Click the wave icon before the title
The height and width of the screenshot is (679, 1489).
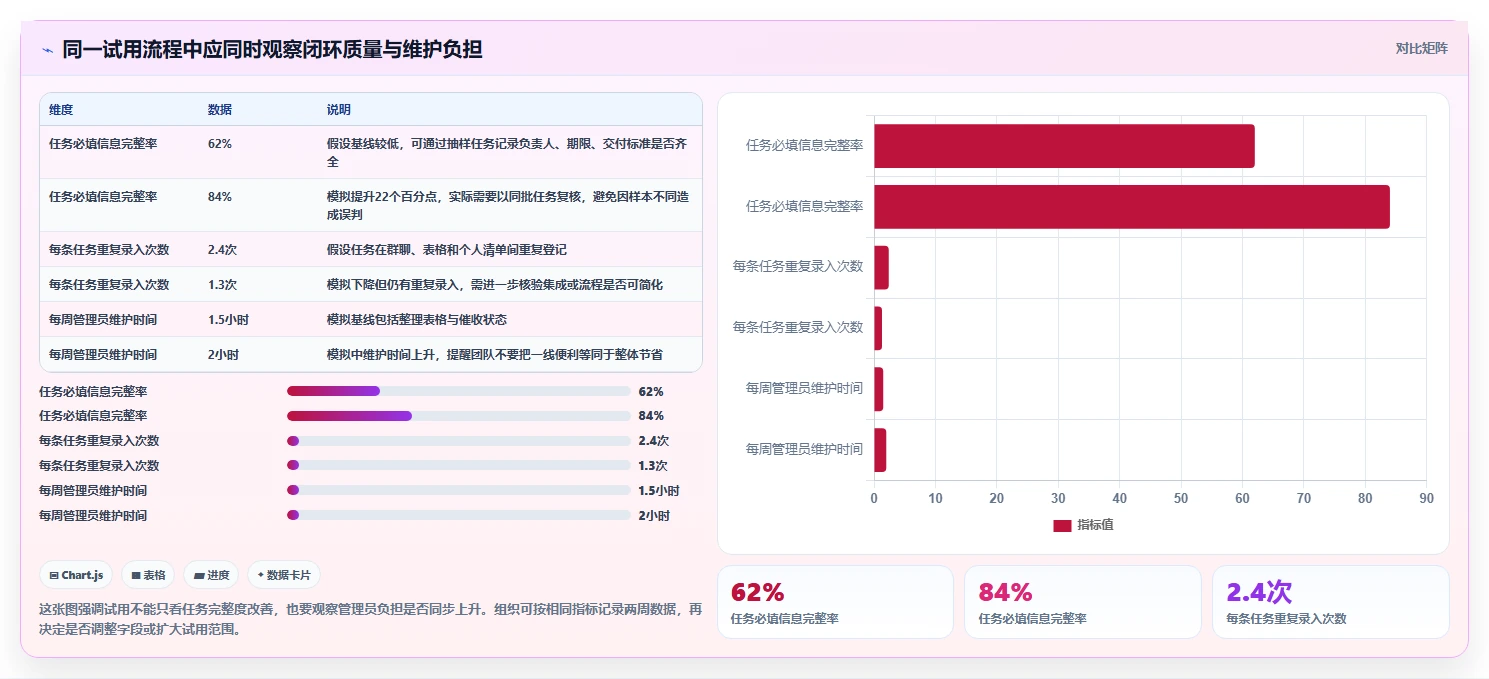(47, 49)
